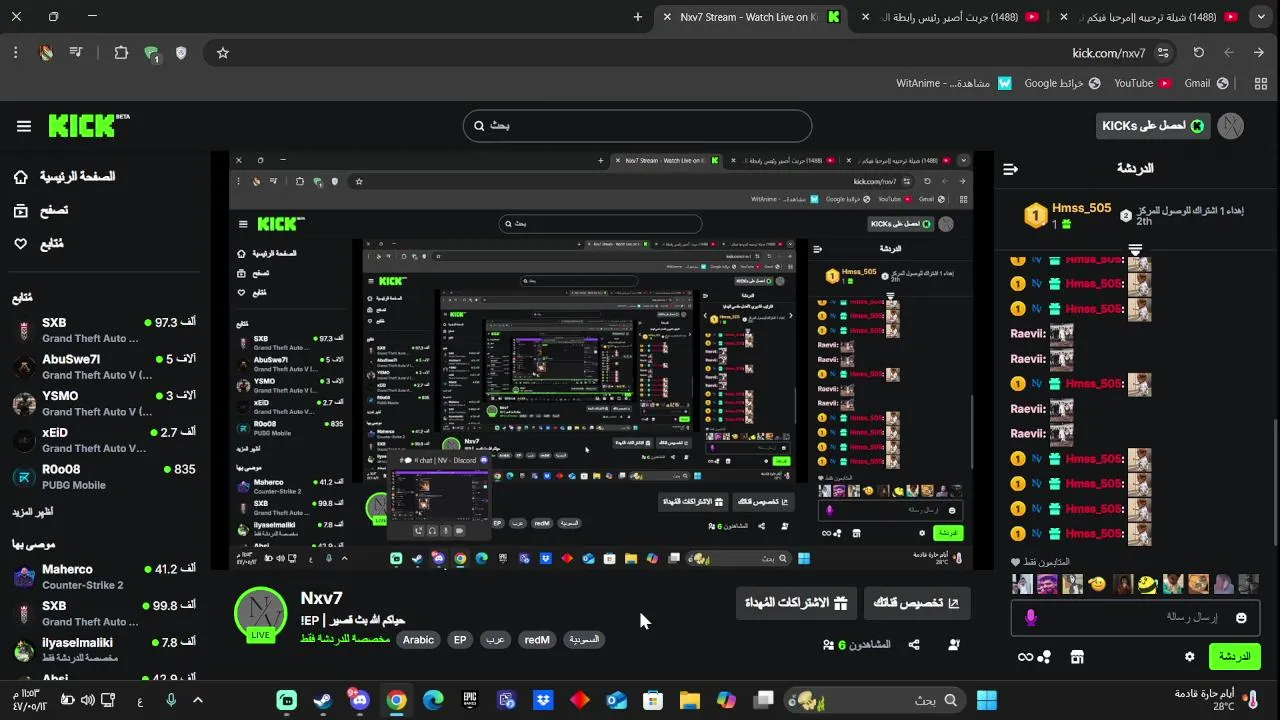
Task: Focus the إرسال رسالة chat message field
Action: pos(1135,618)
